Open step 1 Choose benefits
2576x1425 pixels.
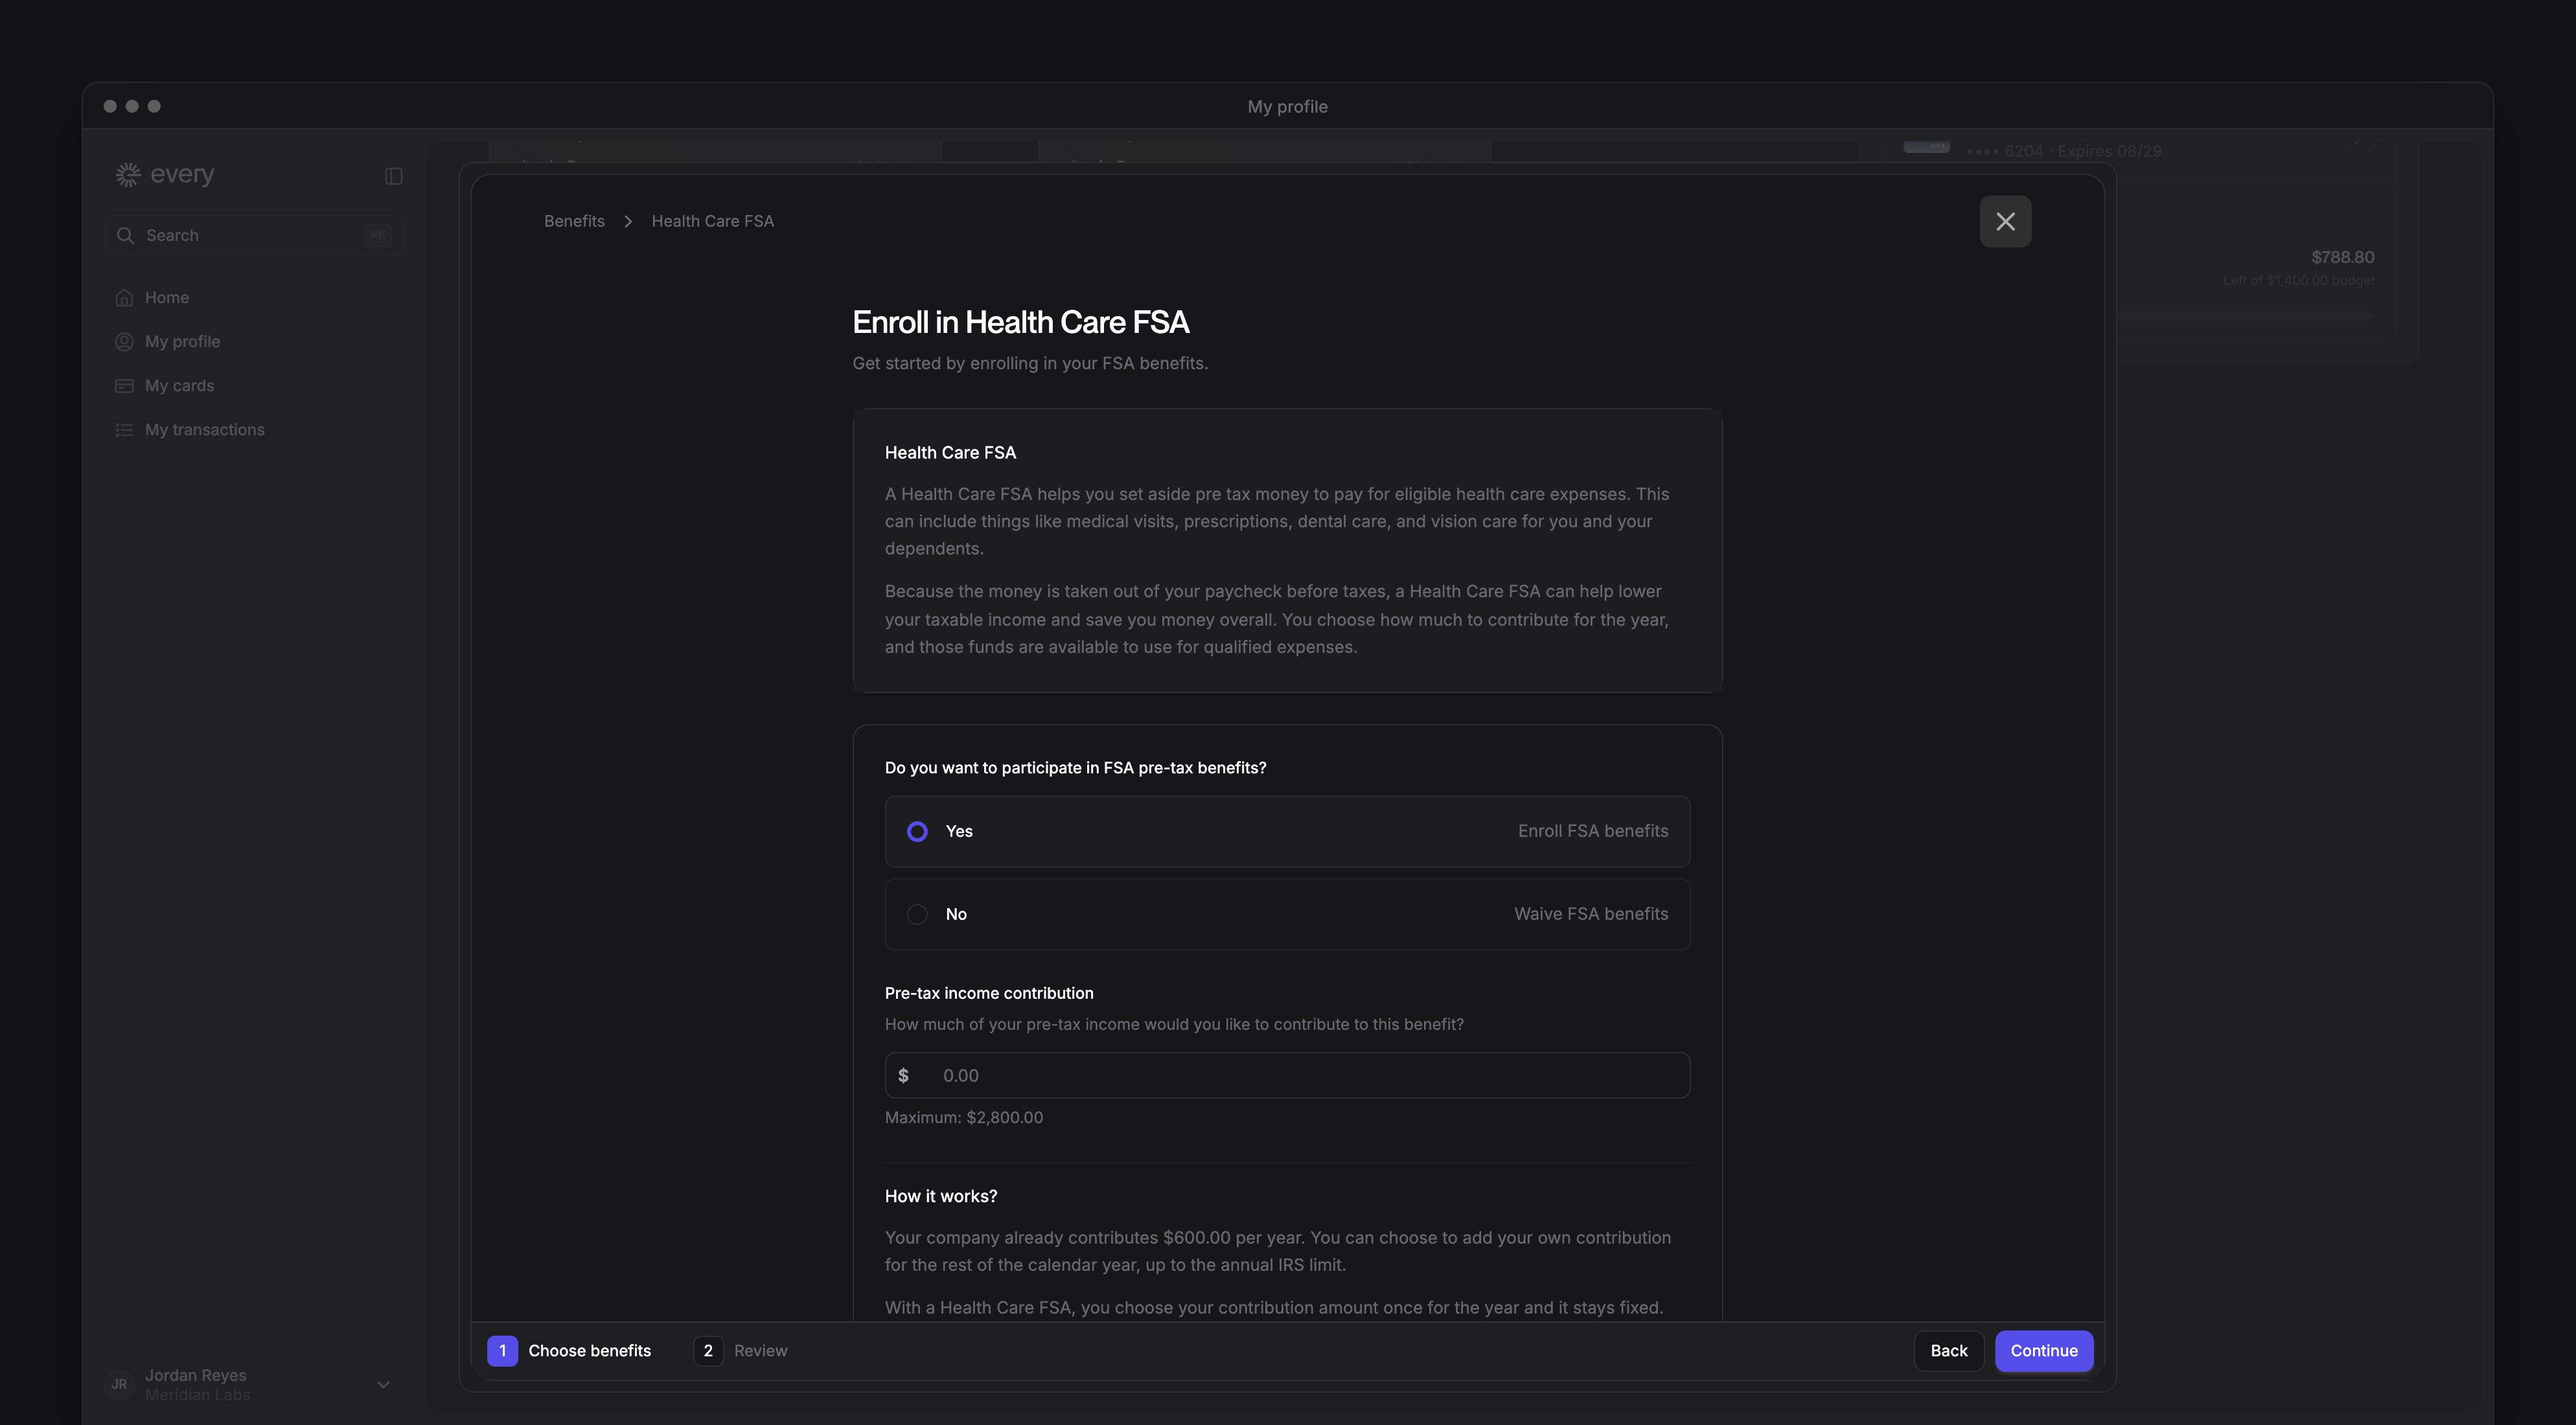[x=569, y=1350]
